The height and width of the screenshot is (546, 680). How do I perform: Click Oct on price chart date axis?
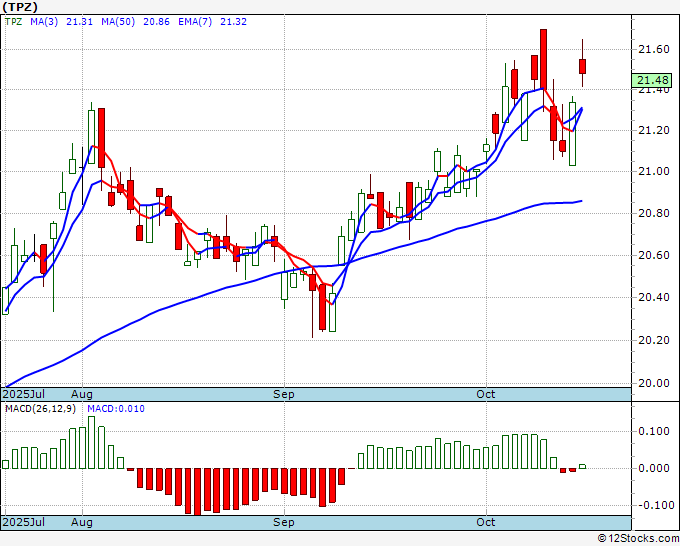[x=485, y=394]
